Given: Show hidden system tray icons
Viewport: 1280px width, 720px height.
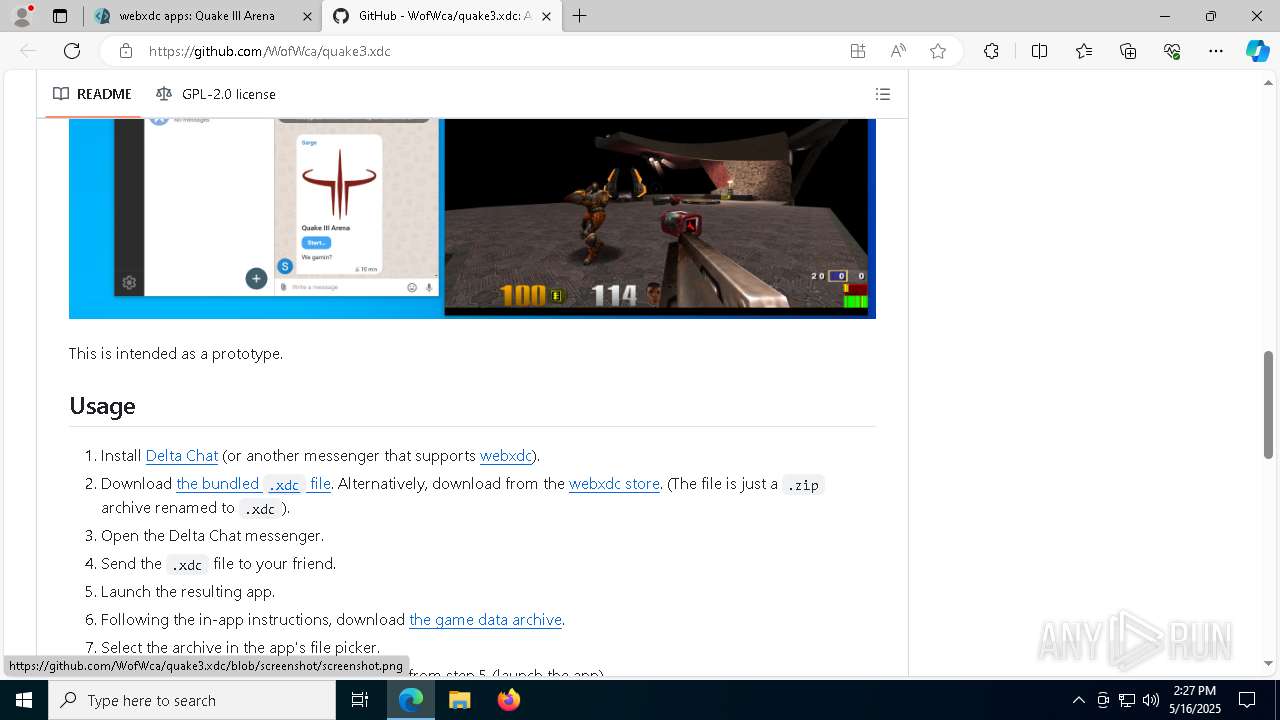Looking at the screenshot, I should tap(1078, 700).
